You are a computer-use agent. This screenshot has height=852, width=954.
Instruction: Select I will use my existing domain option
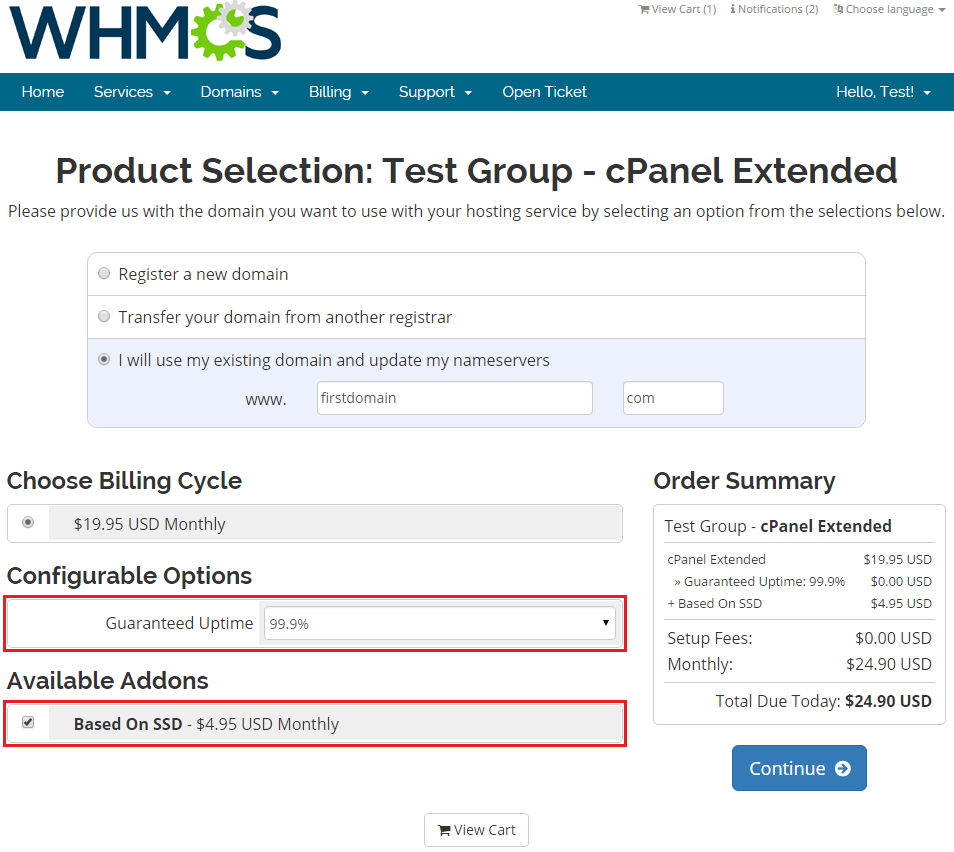click(x=104, y=360)
